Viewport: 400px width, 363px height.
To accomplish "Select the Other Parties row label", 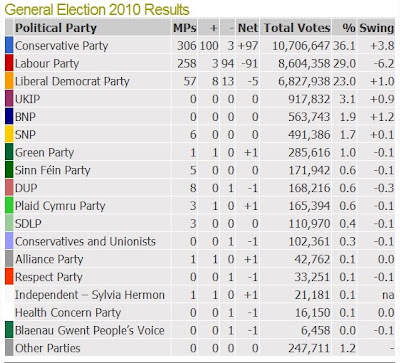I will tap(48, 348).
